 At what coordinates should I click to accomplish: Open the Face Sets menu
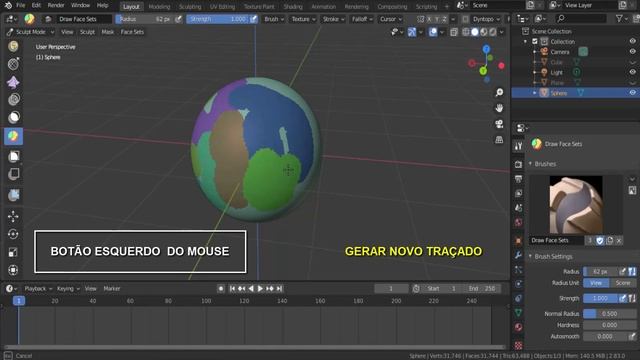tap(132, 32)
